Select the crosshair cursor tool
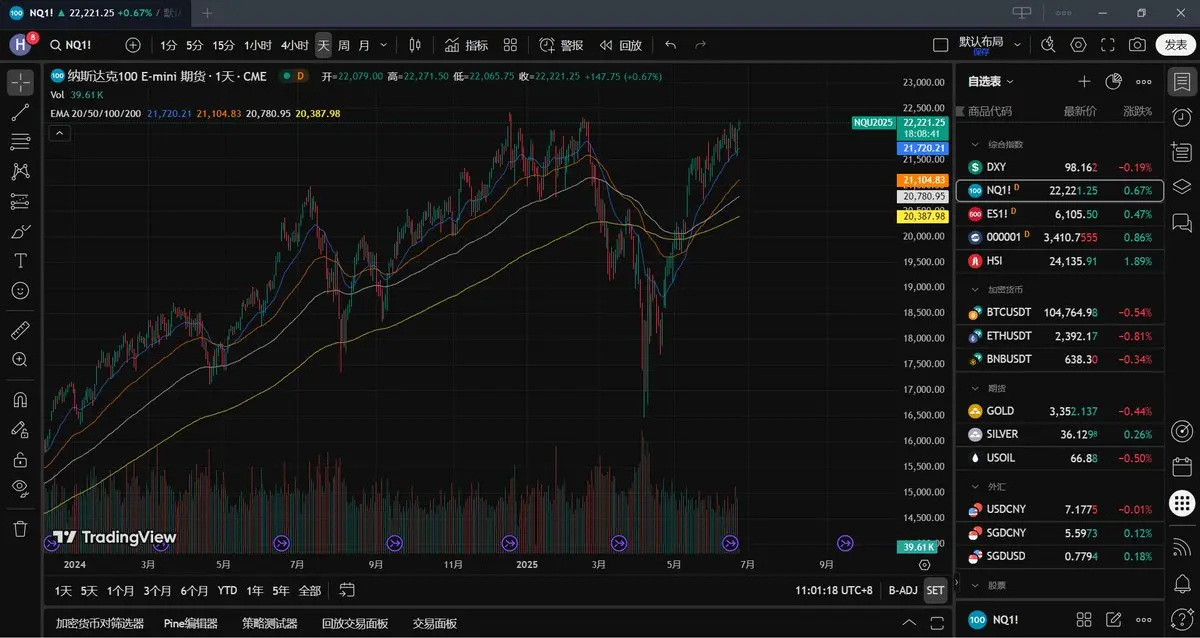The image size is (1200, 638). (20, 83)
